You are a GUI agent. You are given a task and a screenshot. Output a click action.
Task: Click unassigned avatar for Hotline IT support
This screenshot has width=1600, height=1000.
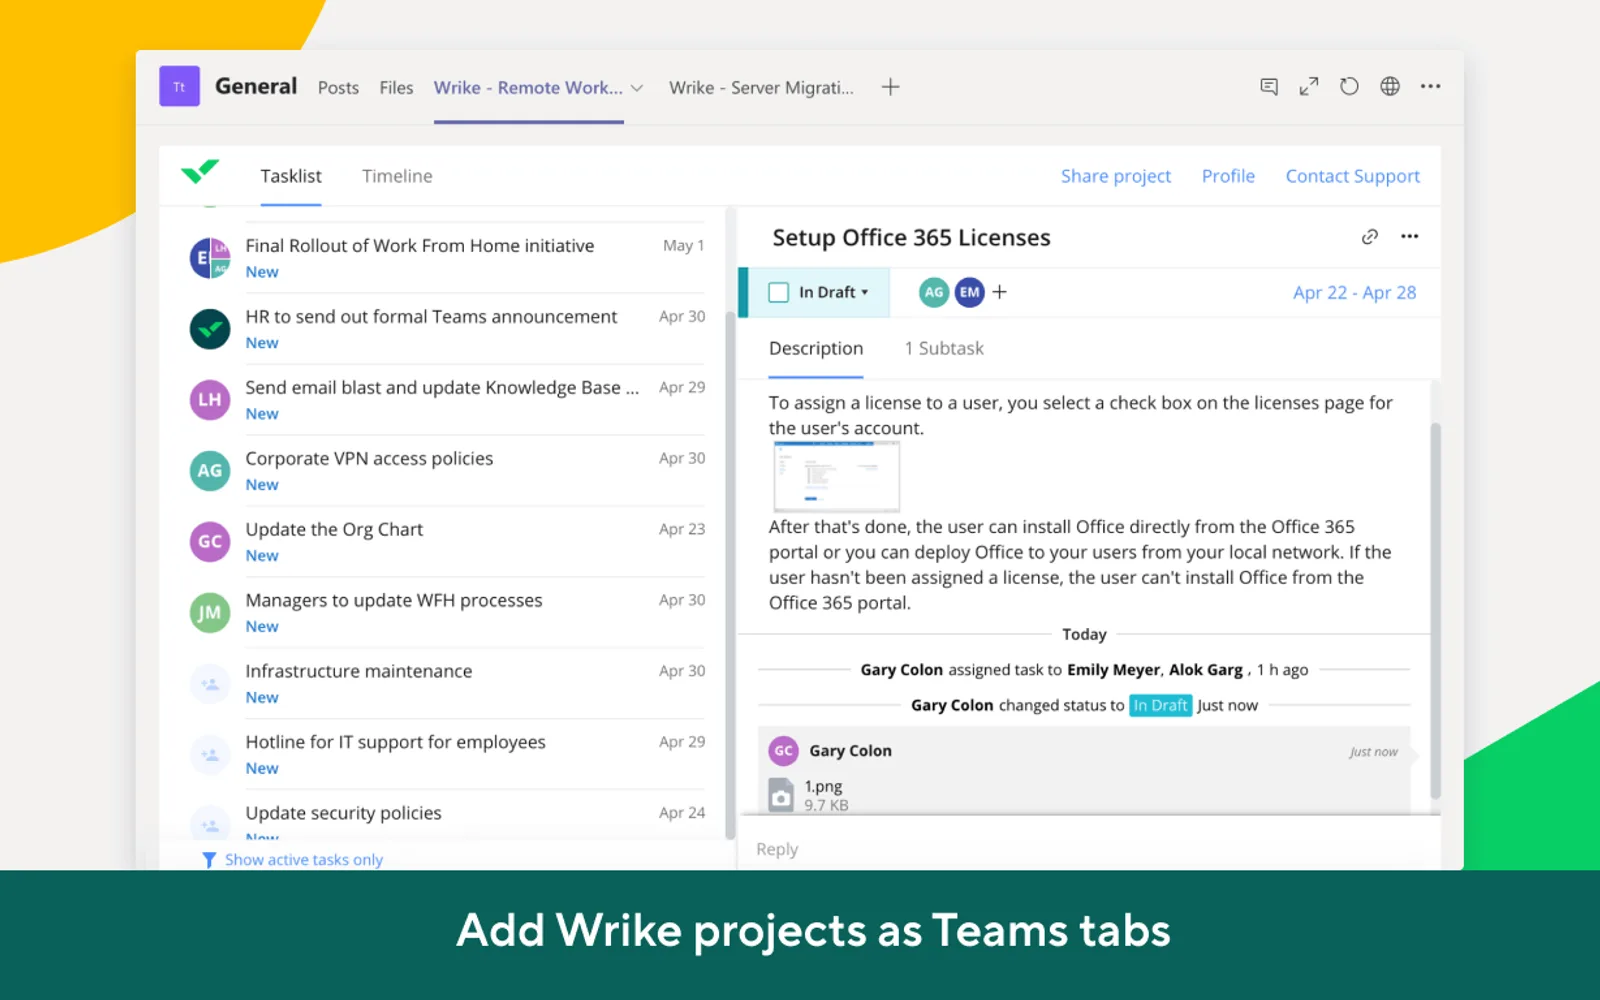210,755
